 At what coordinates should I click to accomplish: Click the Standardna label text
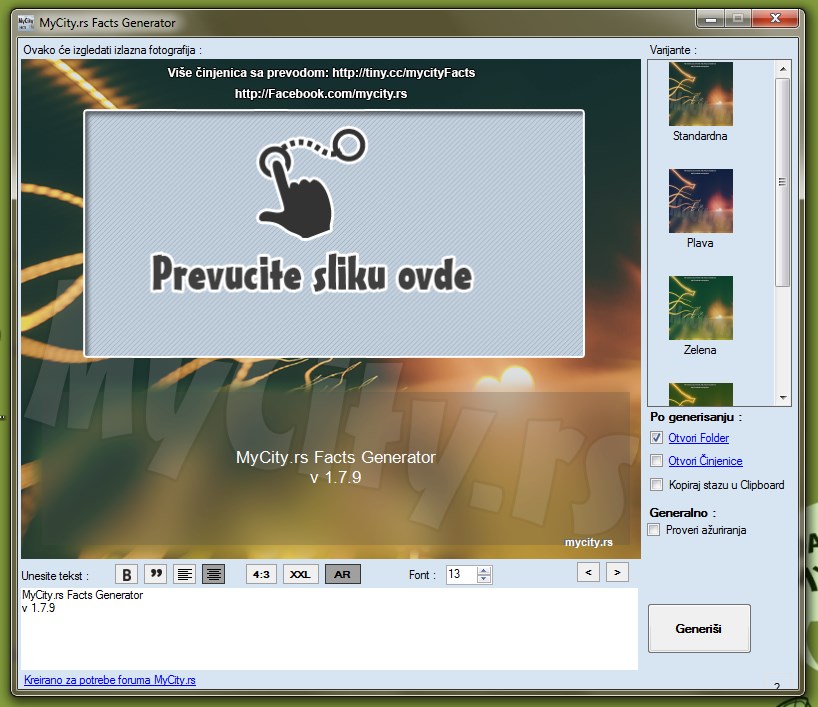700,136
